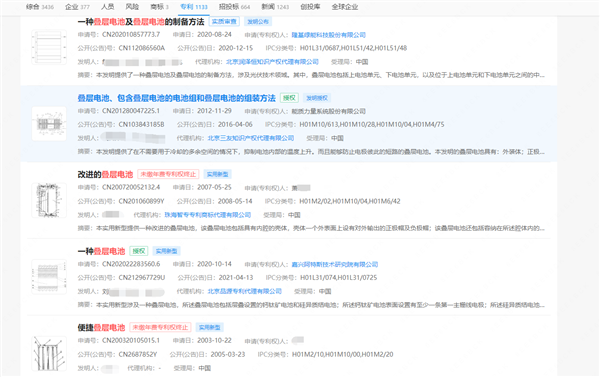Open the 一种叠层电池 utility model title

pyautogui.click(x=101, y=251)
